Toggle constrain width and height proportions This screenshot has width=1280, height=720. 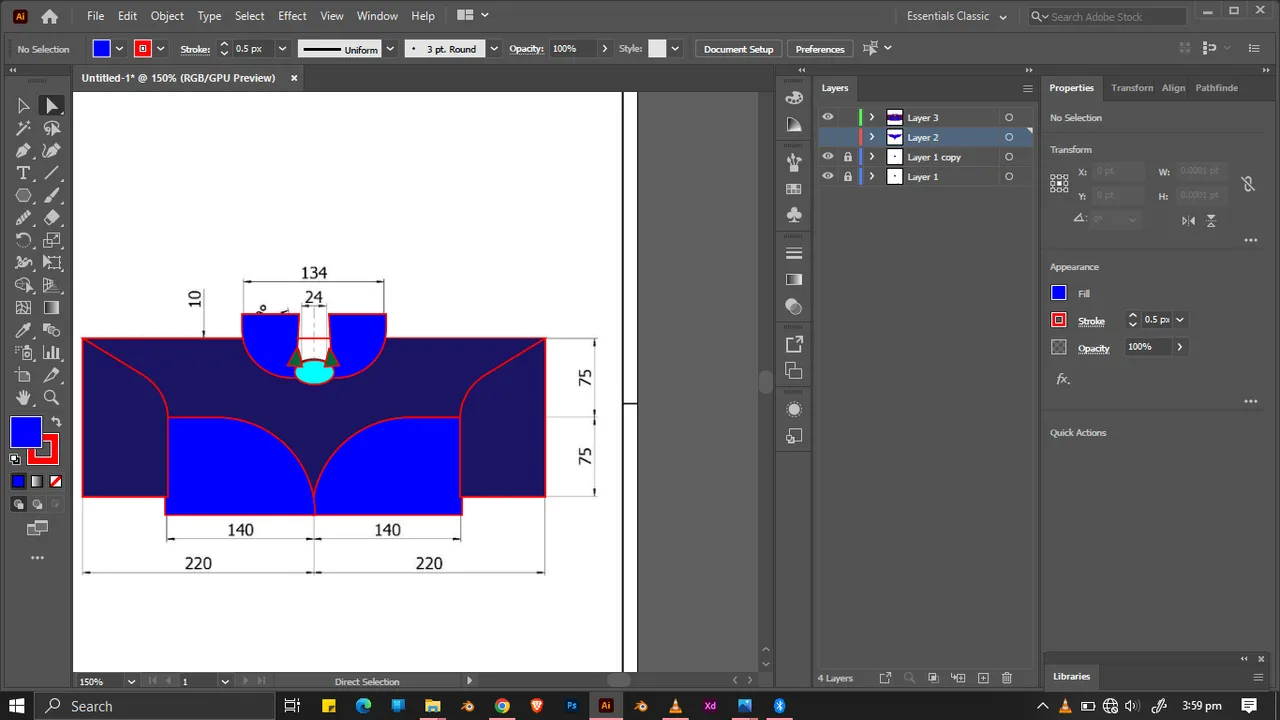(1248, 184)
